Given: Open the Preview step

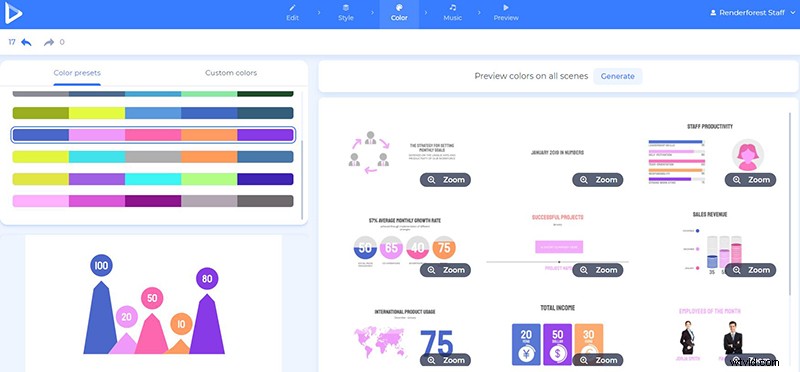Looking at the screenshot, I should 506,14.
